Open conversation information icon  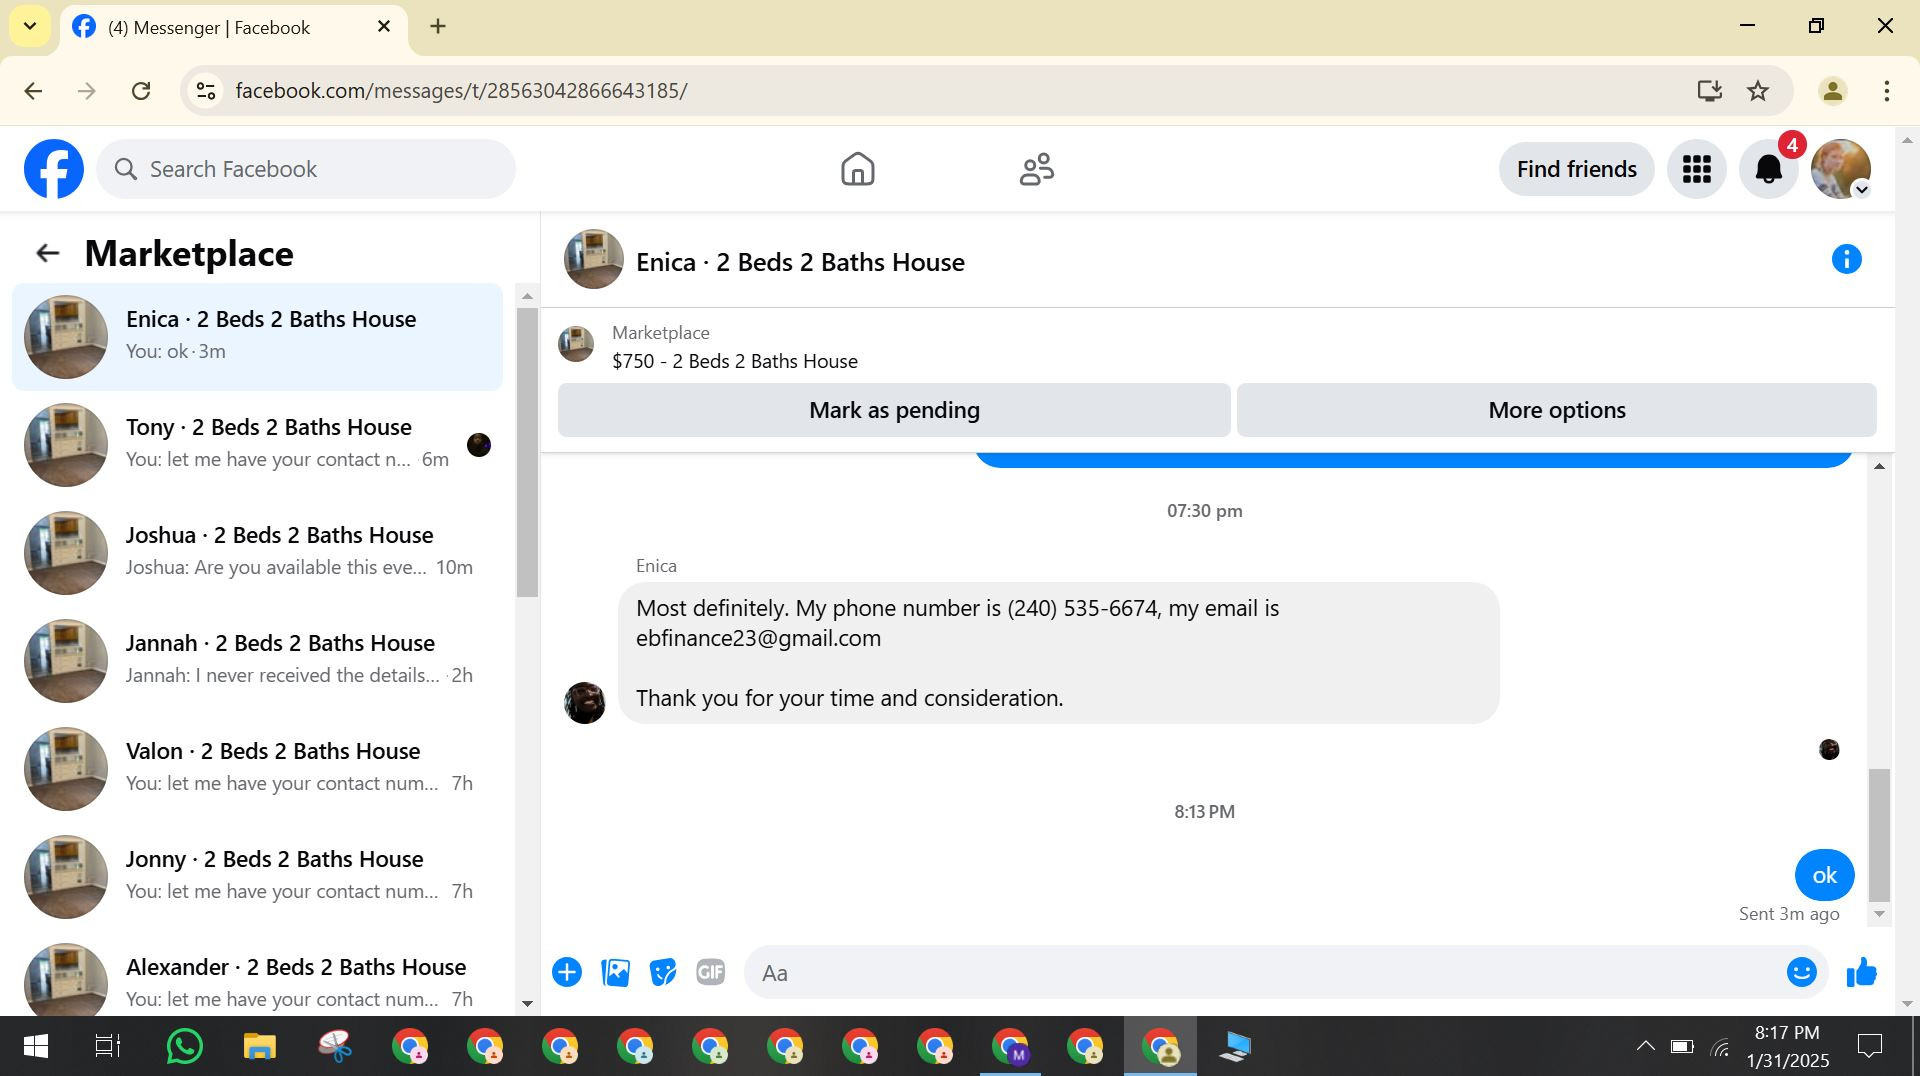pyautogui.click(x=1846, y=260)
